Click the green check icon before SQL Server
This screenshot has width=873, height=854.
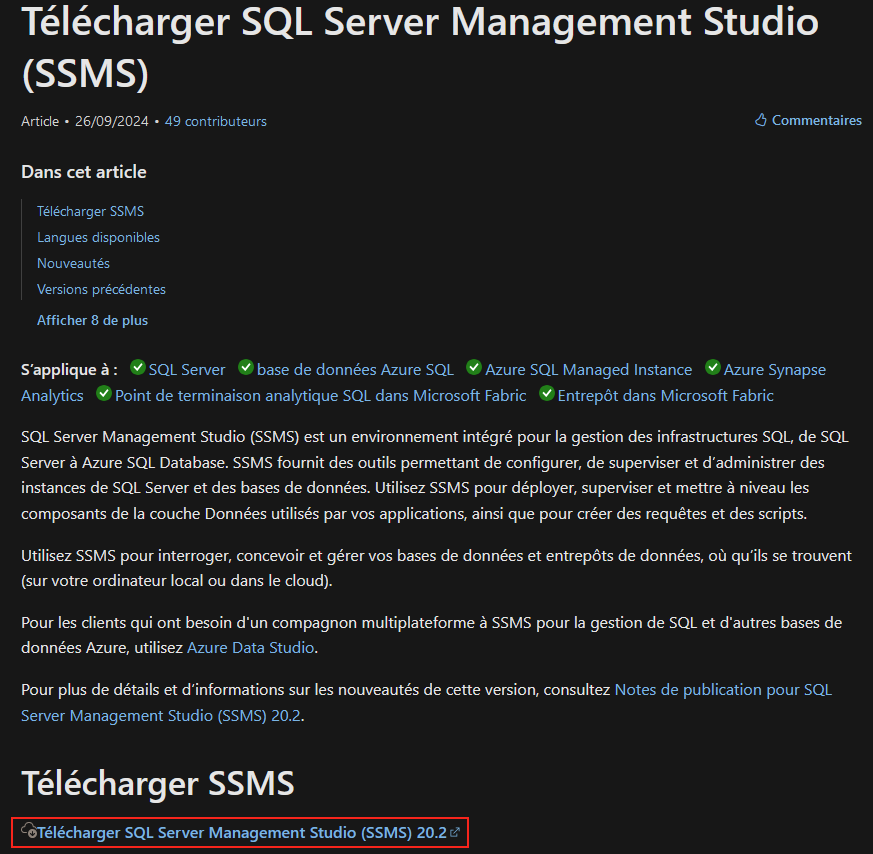point(138,367)
